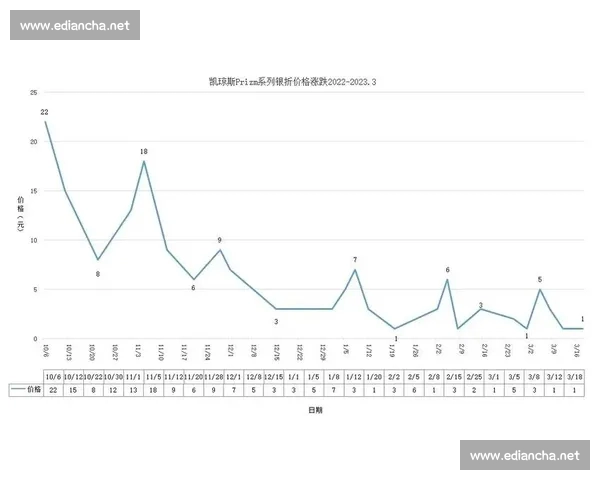600x480 pixels.
Task: Click the x-axis tick label 12/29
Action: click(323, 352)
